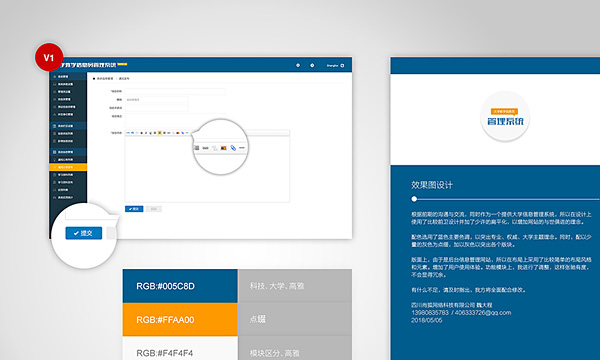Click the magnified 提交 submit button
Screen dimensions: 600x360
coord(84,233)
